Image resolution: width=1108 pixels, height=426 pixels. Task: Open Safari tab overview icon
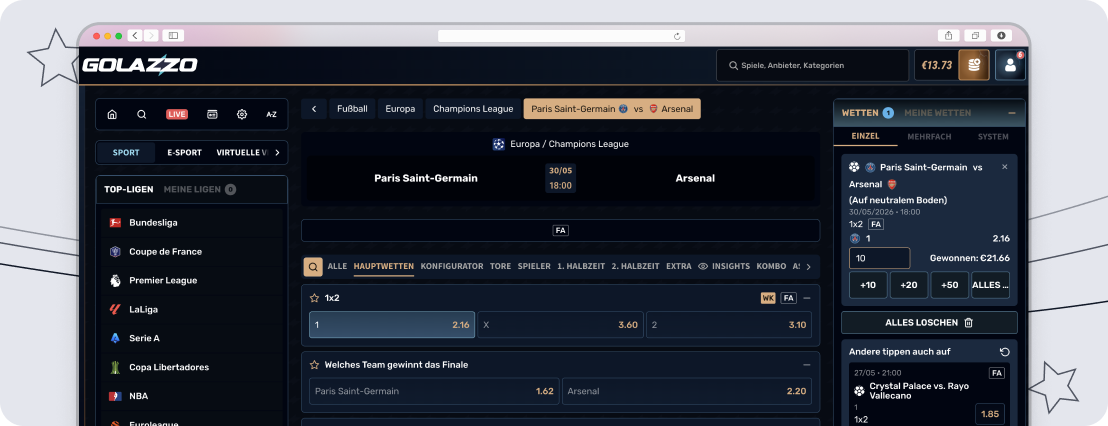coord(974,35)
